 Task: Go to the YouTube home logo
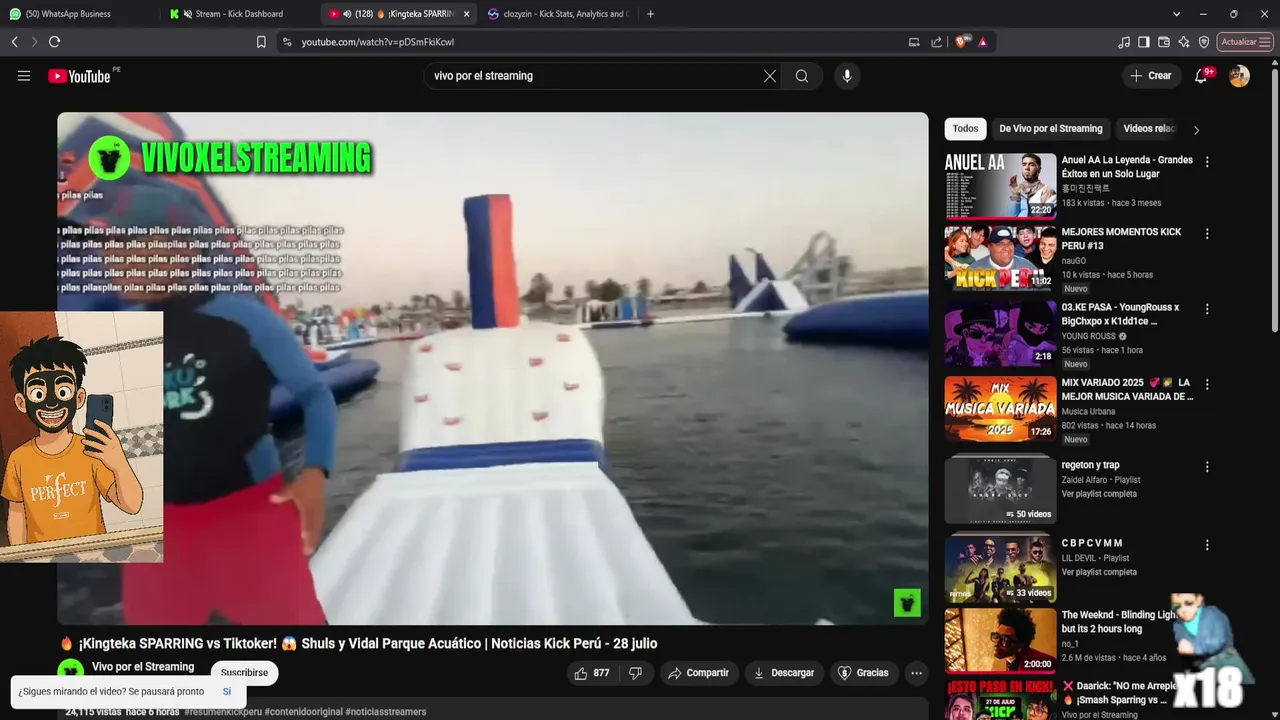(x=79, y=76)
